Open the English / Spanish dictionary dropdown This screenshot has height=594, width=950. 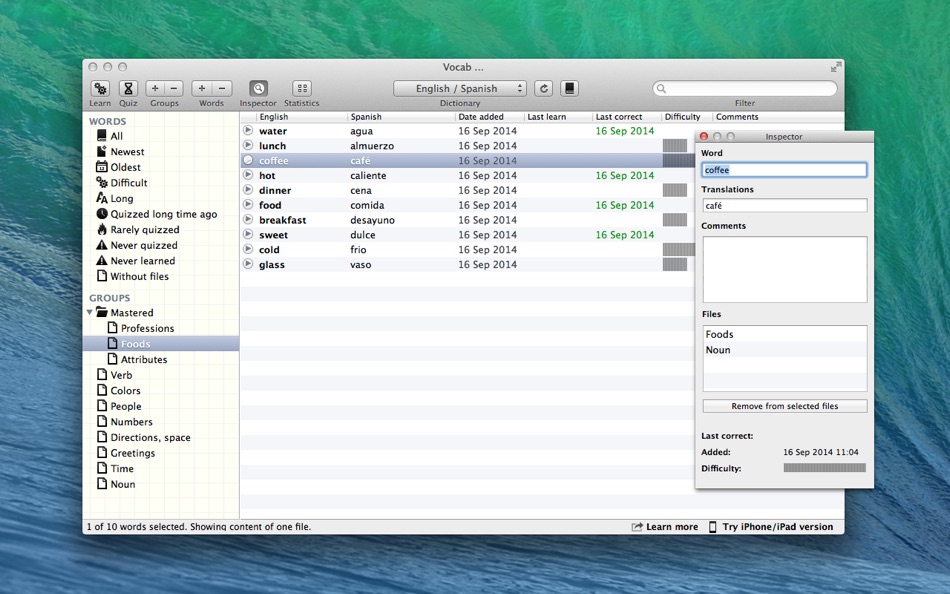(460, 88)
